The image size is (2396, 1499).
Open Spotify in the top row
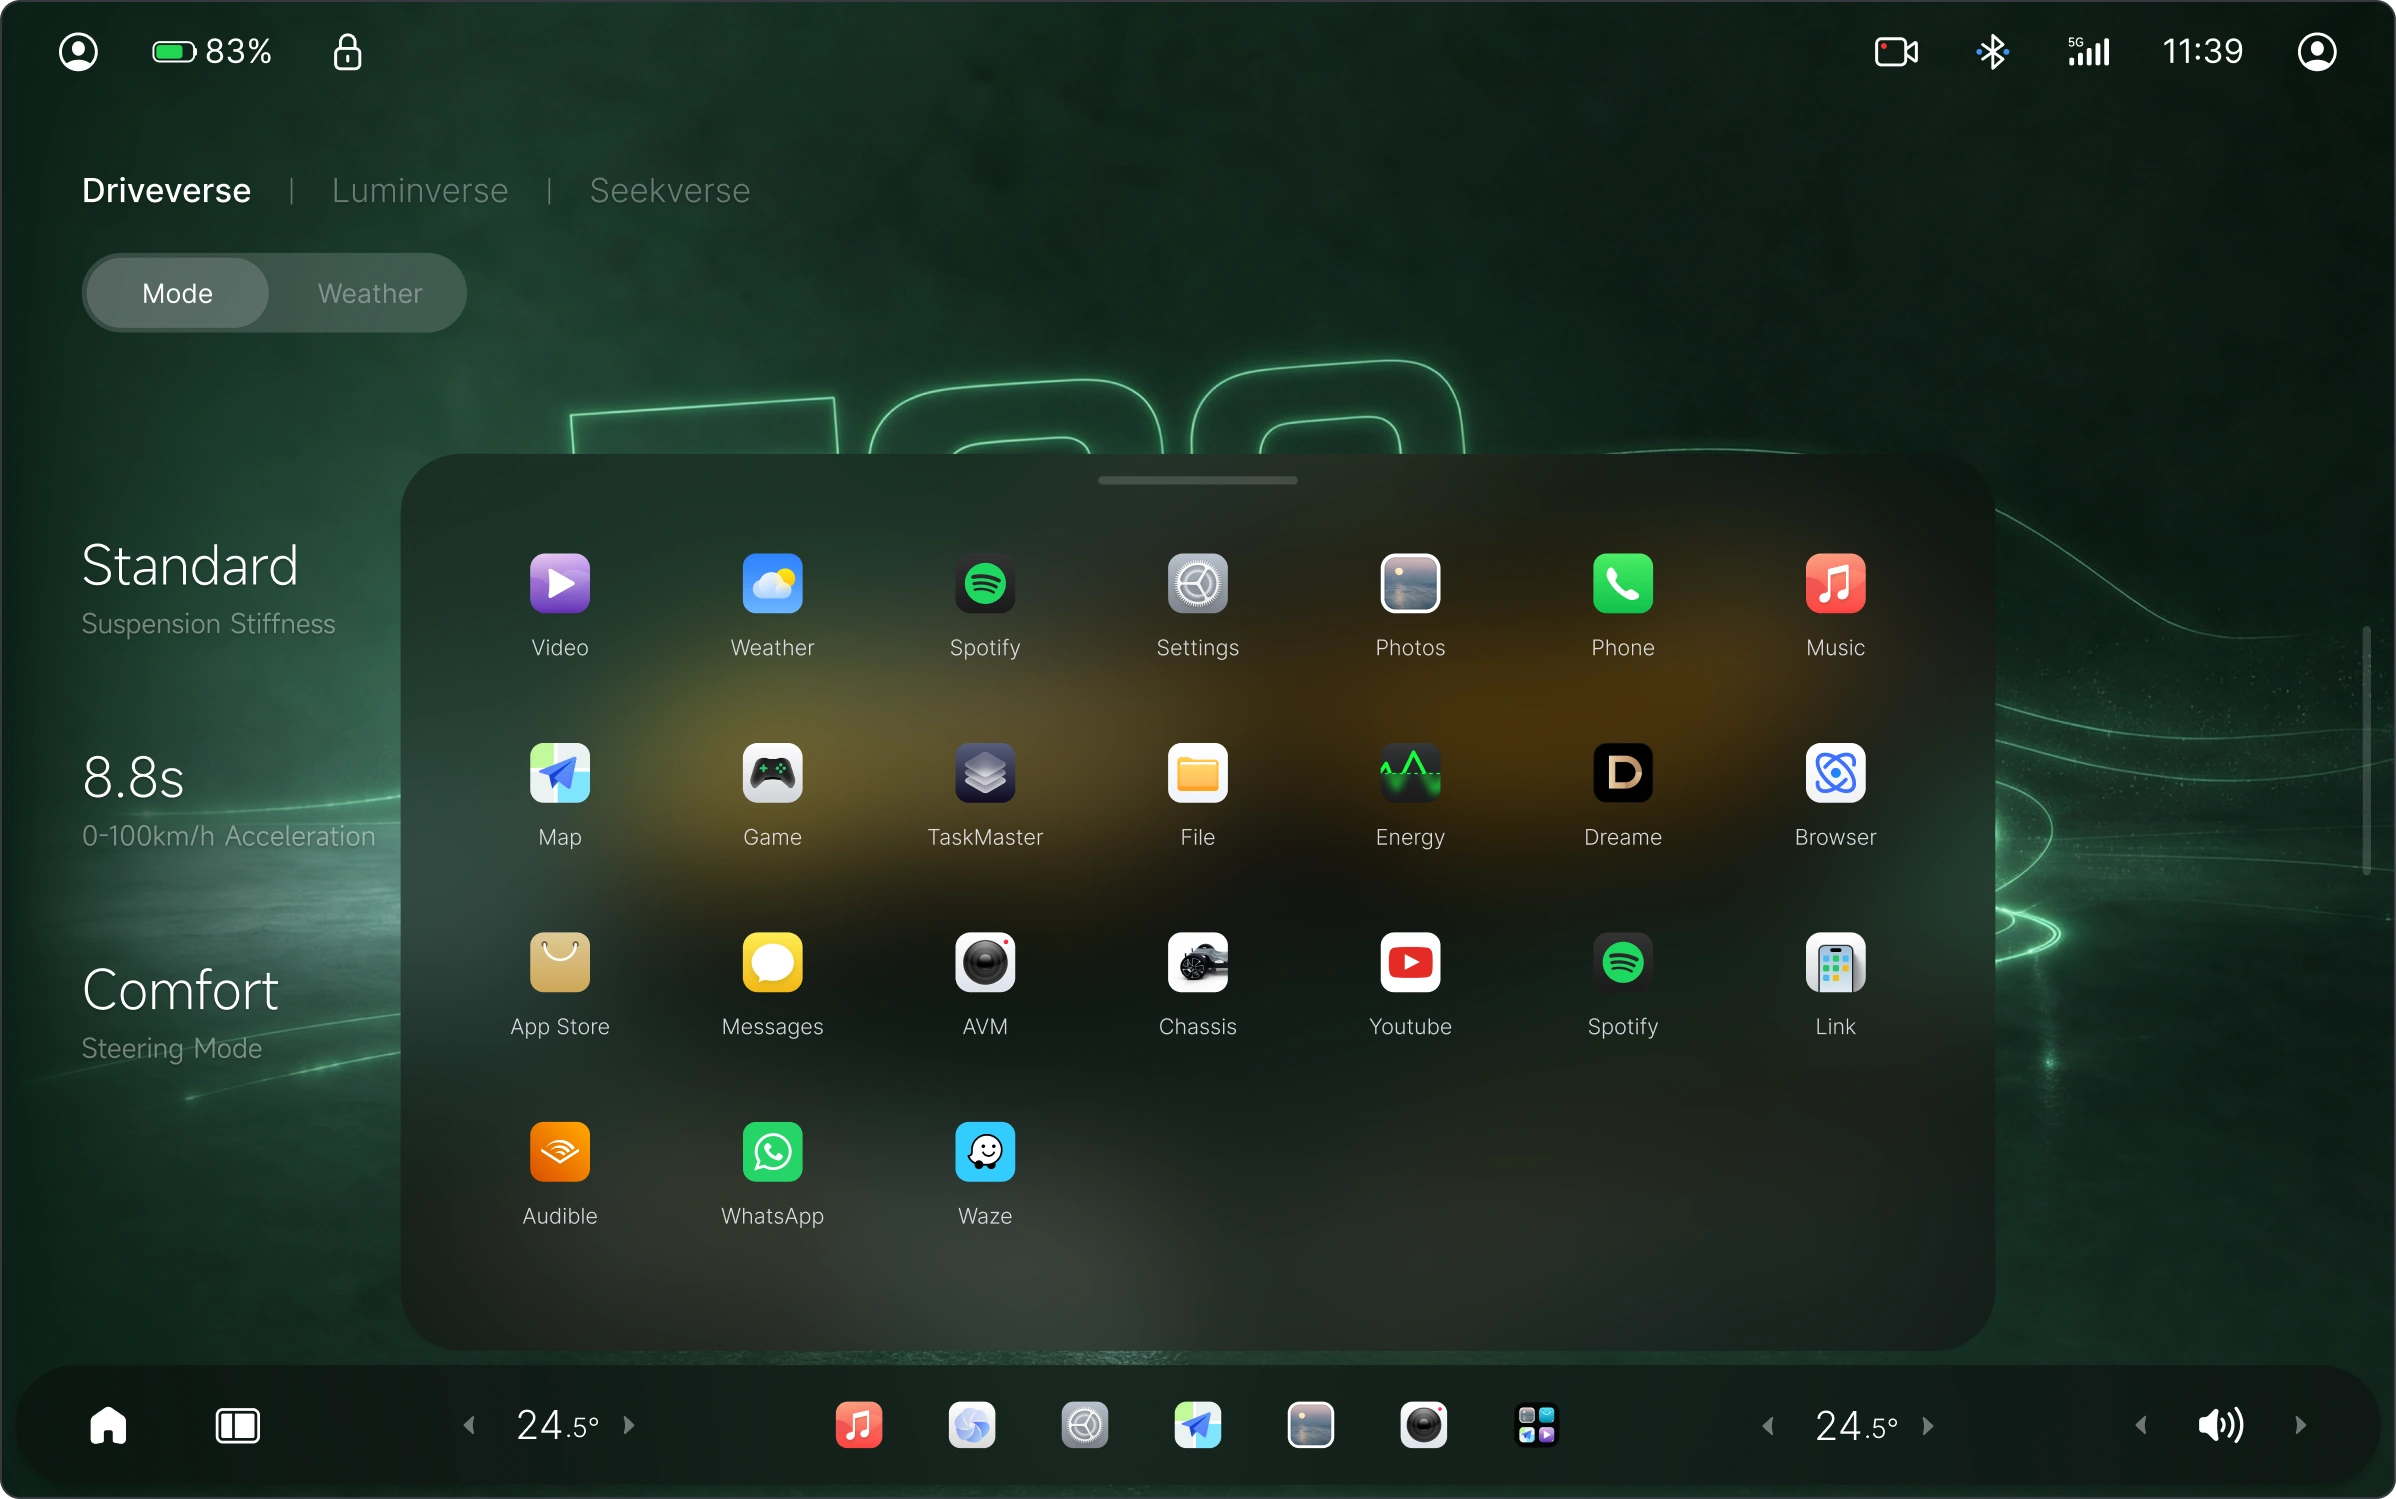tap(985, 583)
